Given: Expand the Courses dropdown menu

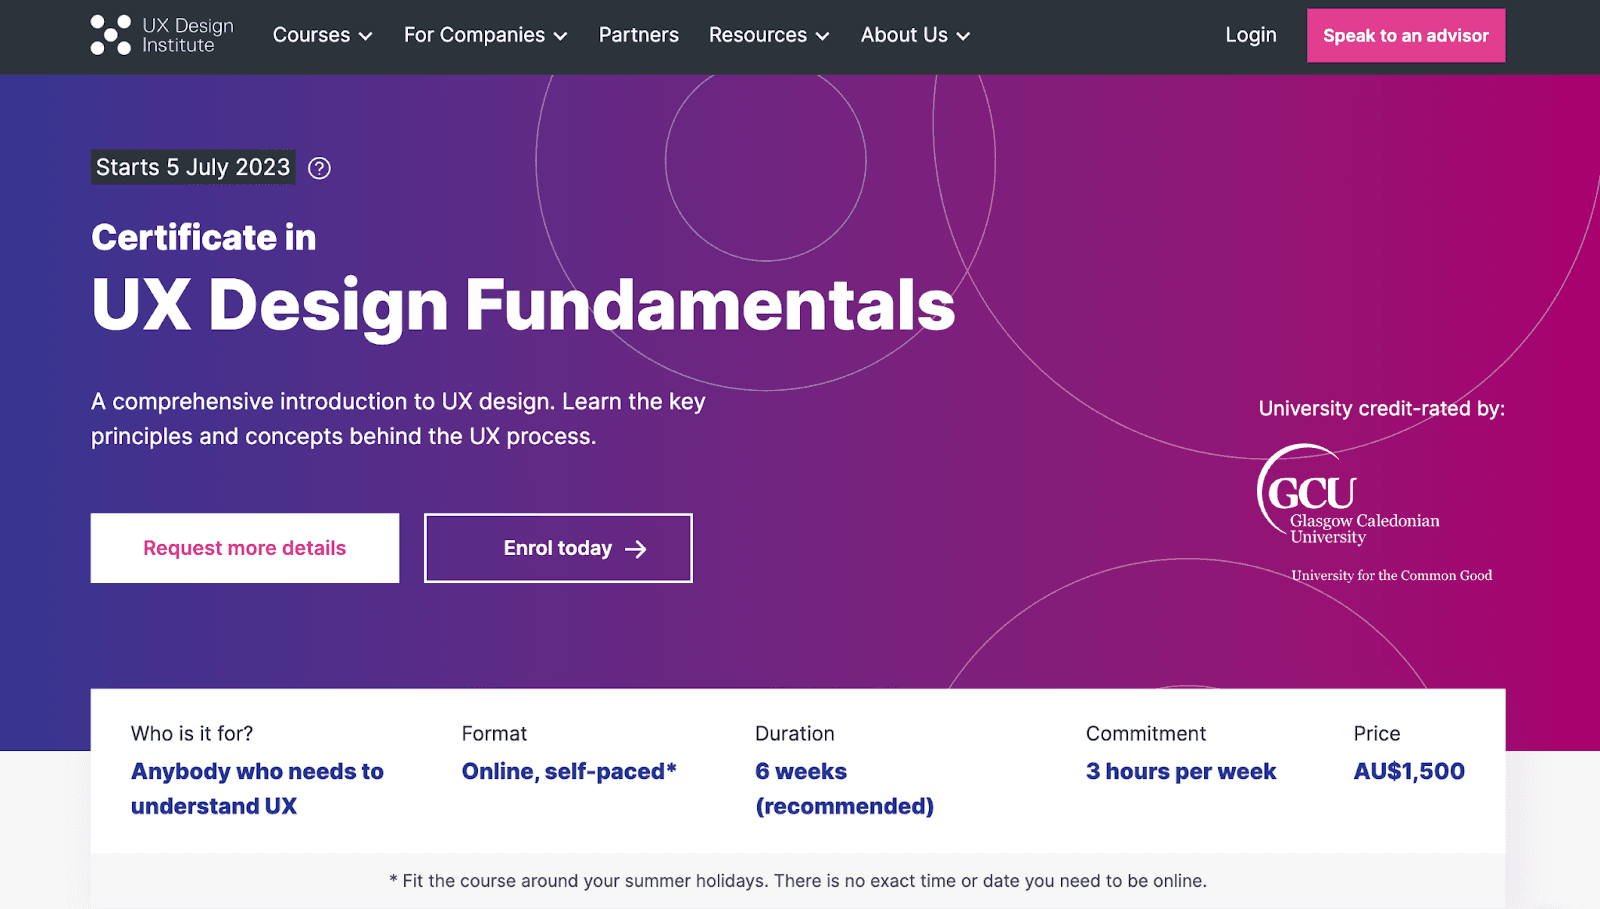Looking at the screenshot, I should 321,35.
